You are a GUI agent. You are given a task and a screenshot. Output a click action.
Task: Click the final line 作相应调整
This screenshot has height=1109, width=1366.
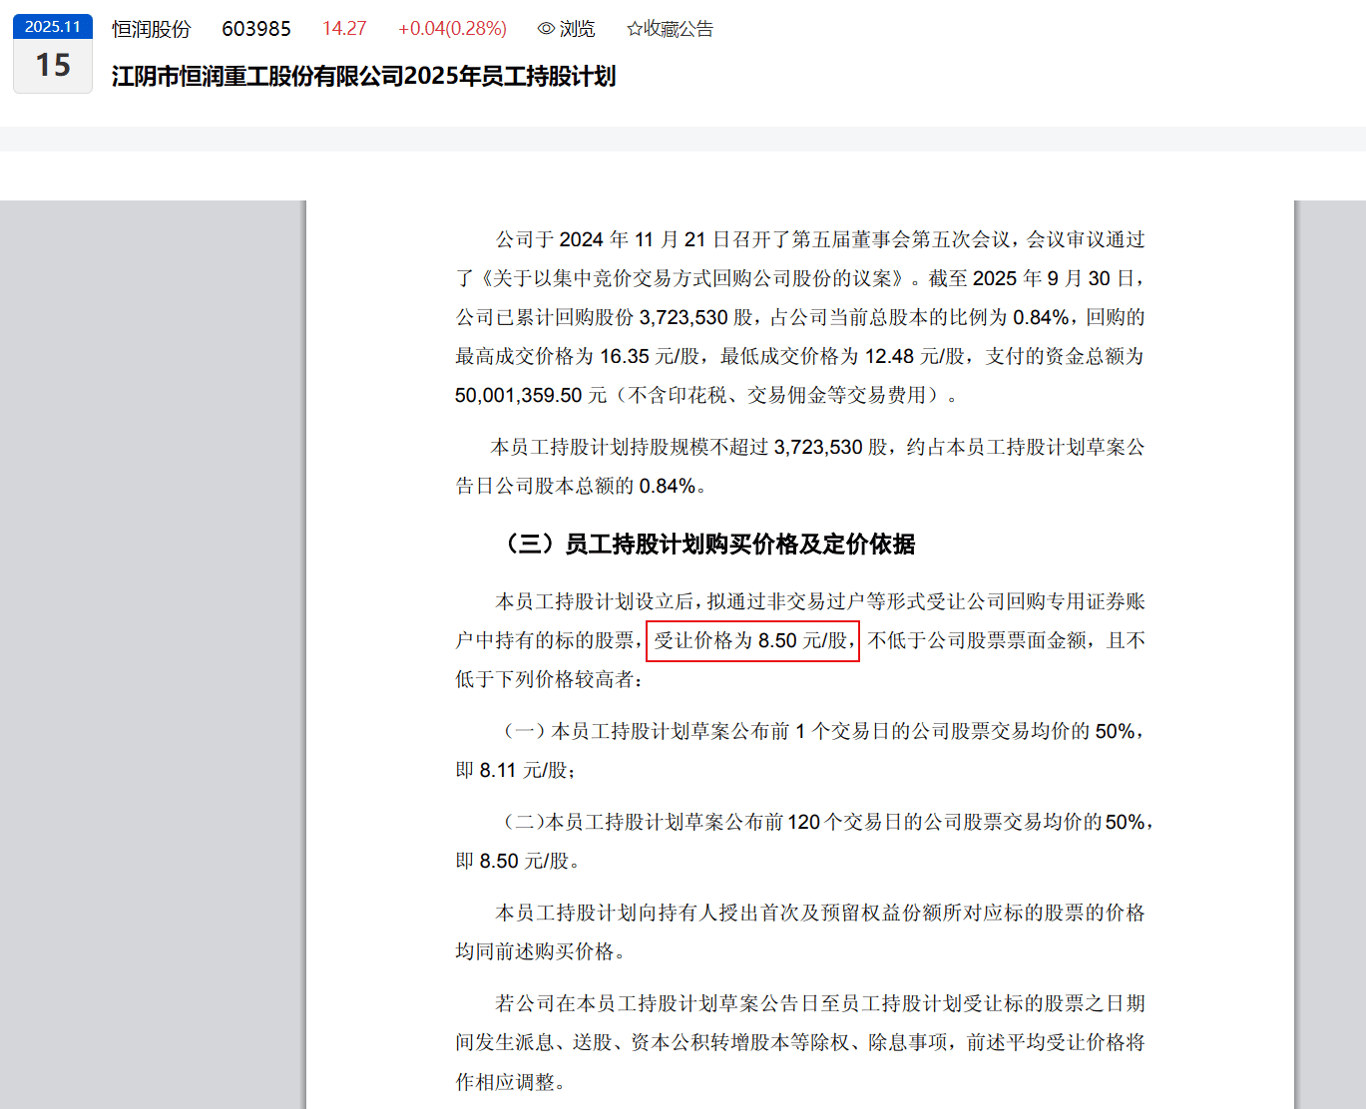[504, 1083]
